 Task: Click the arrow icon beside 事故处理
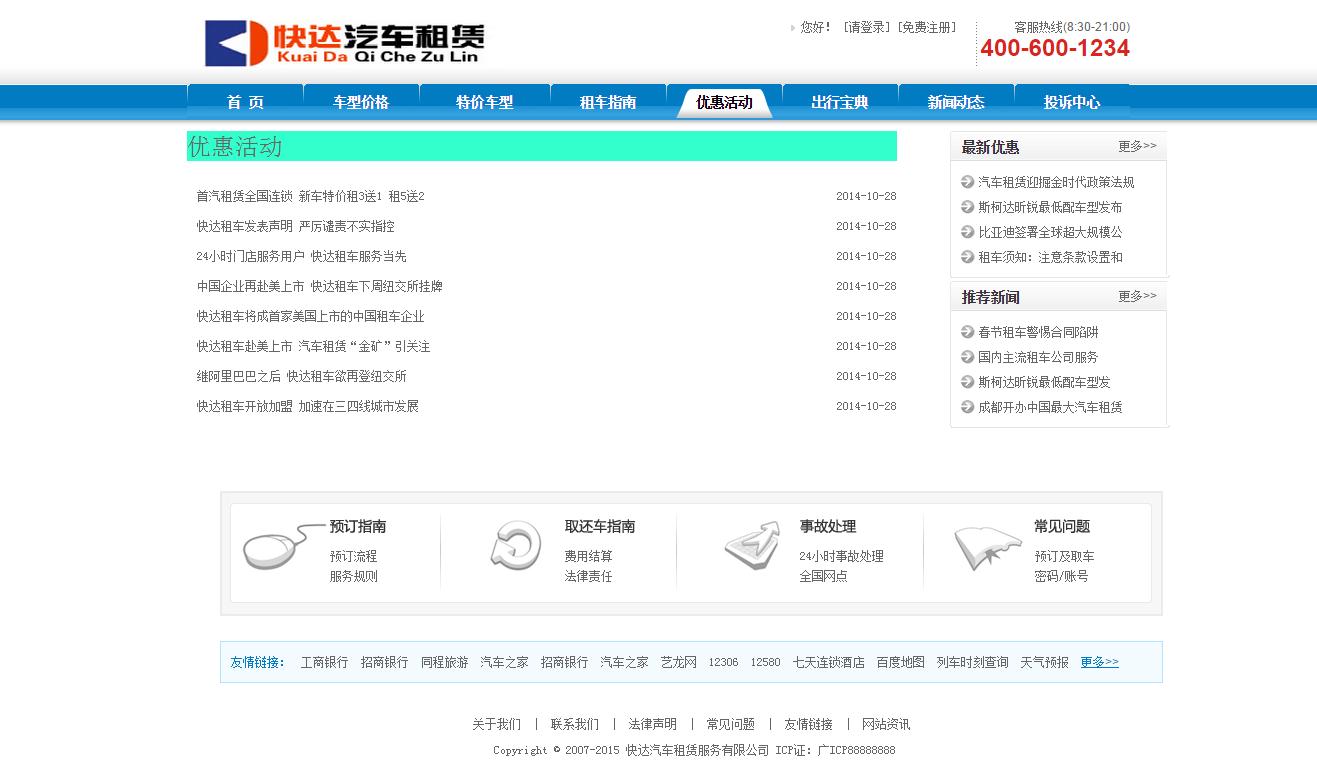752,545
